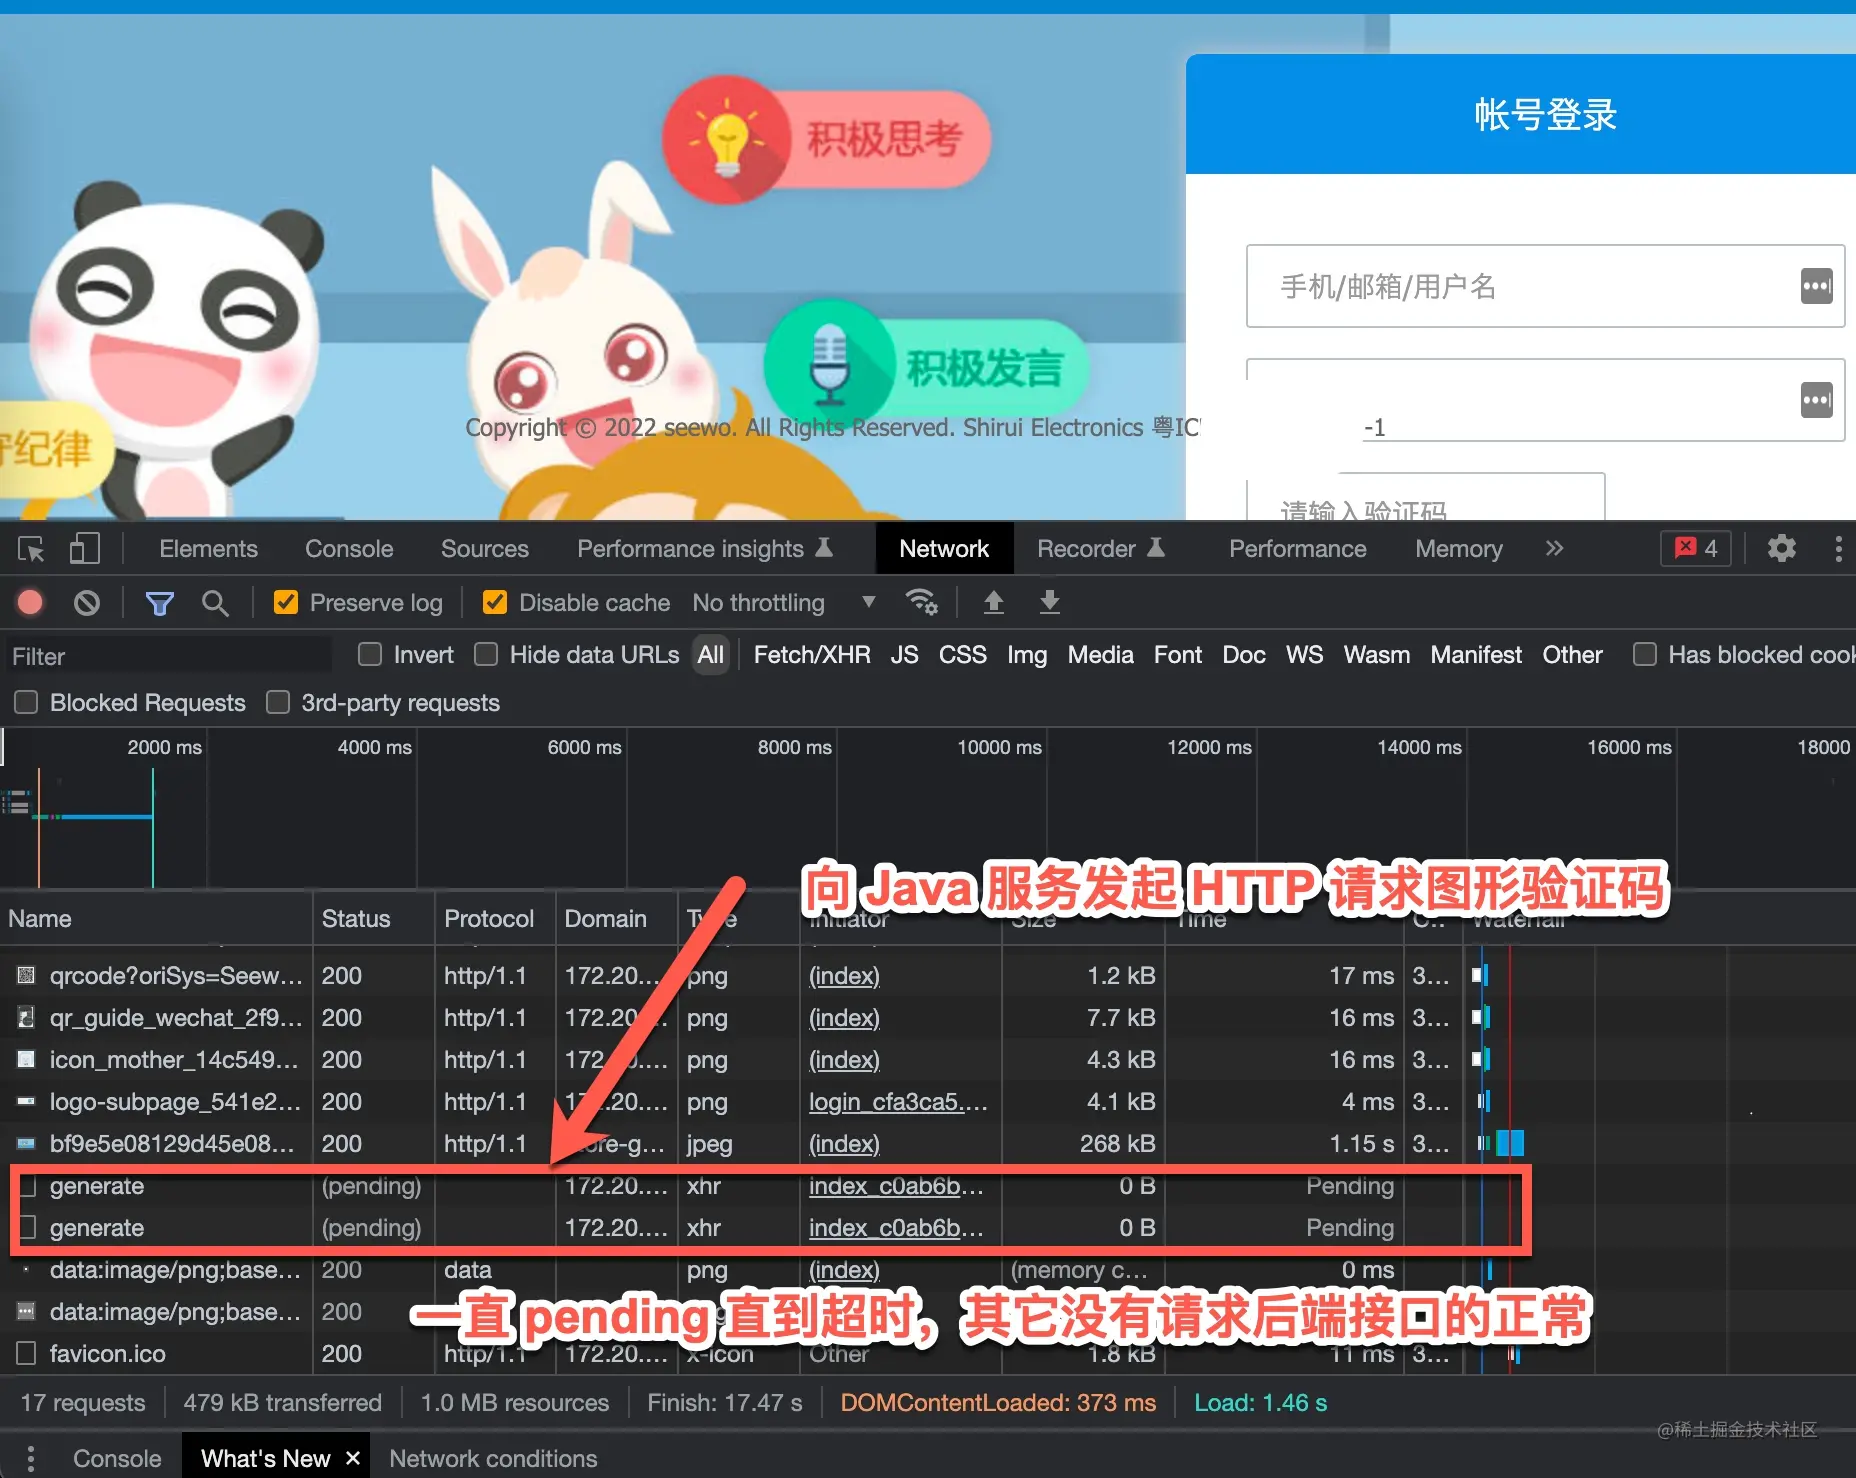Select the All filter type
This screenshot has width=1856, height=1478.
click(711, 655)
